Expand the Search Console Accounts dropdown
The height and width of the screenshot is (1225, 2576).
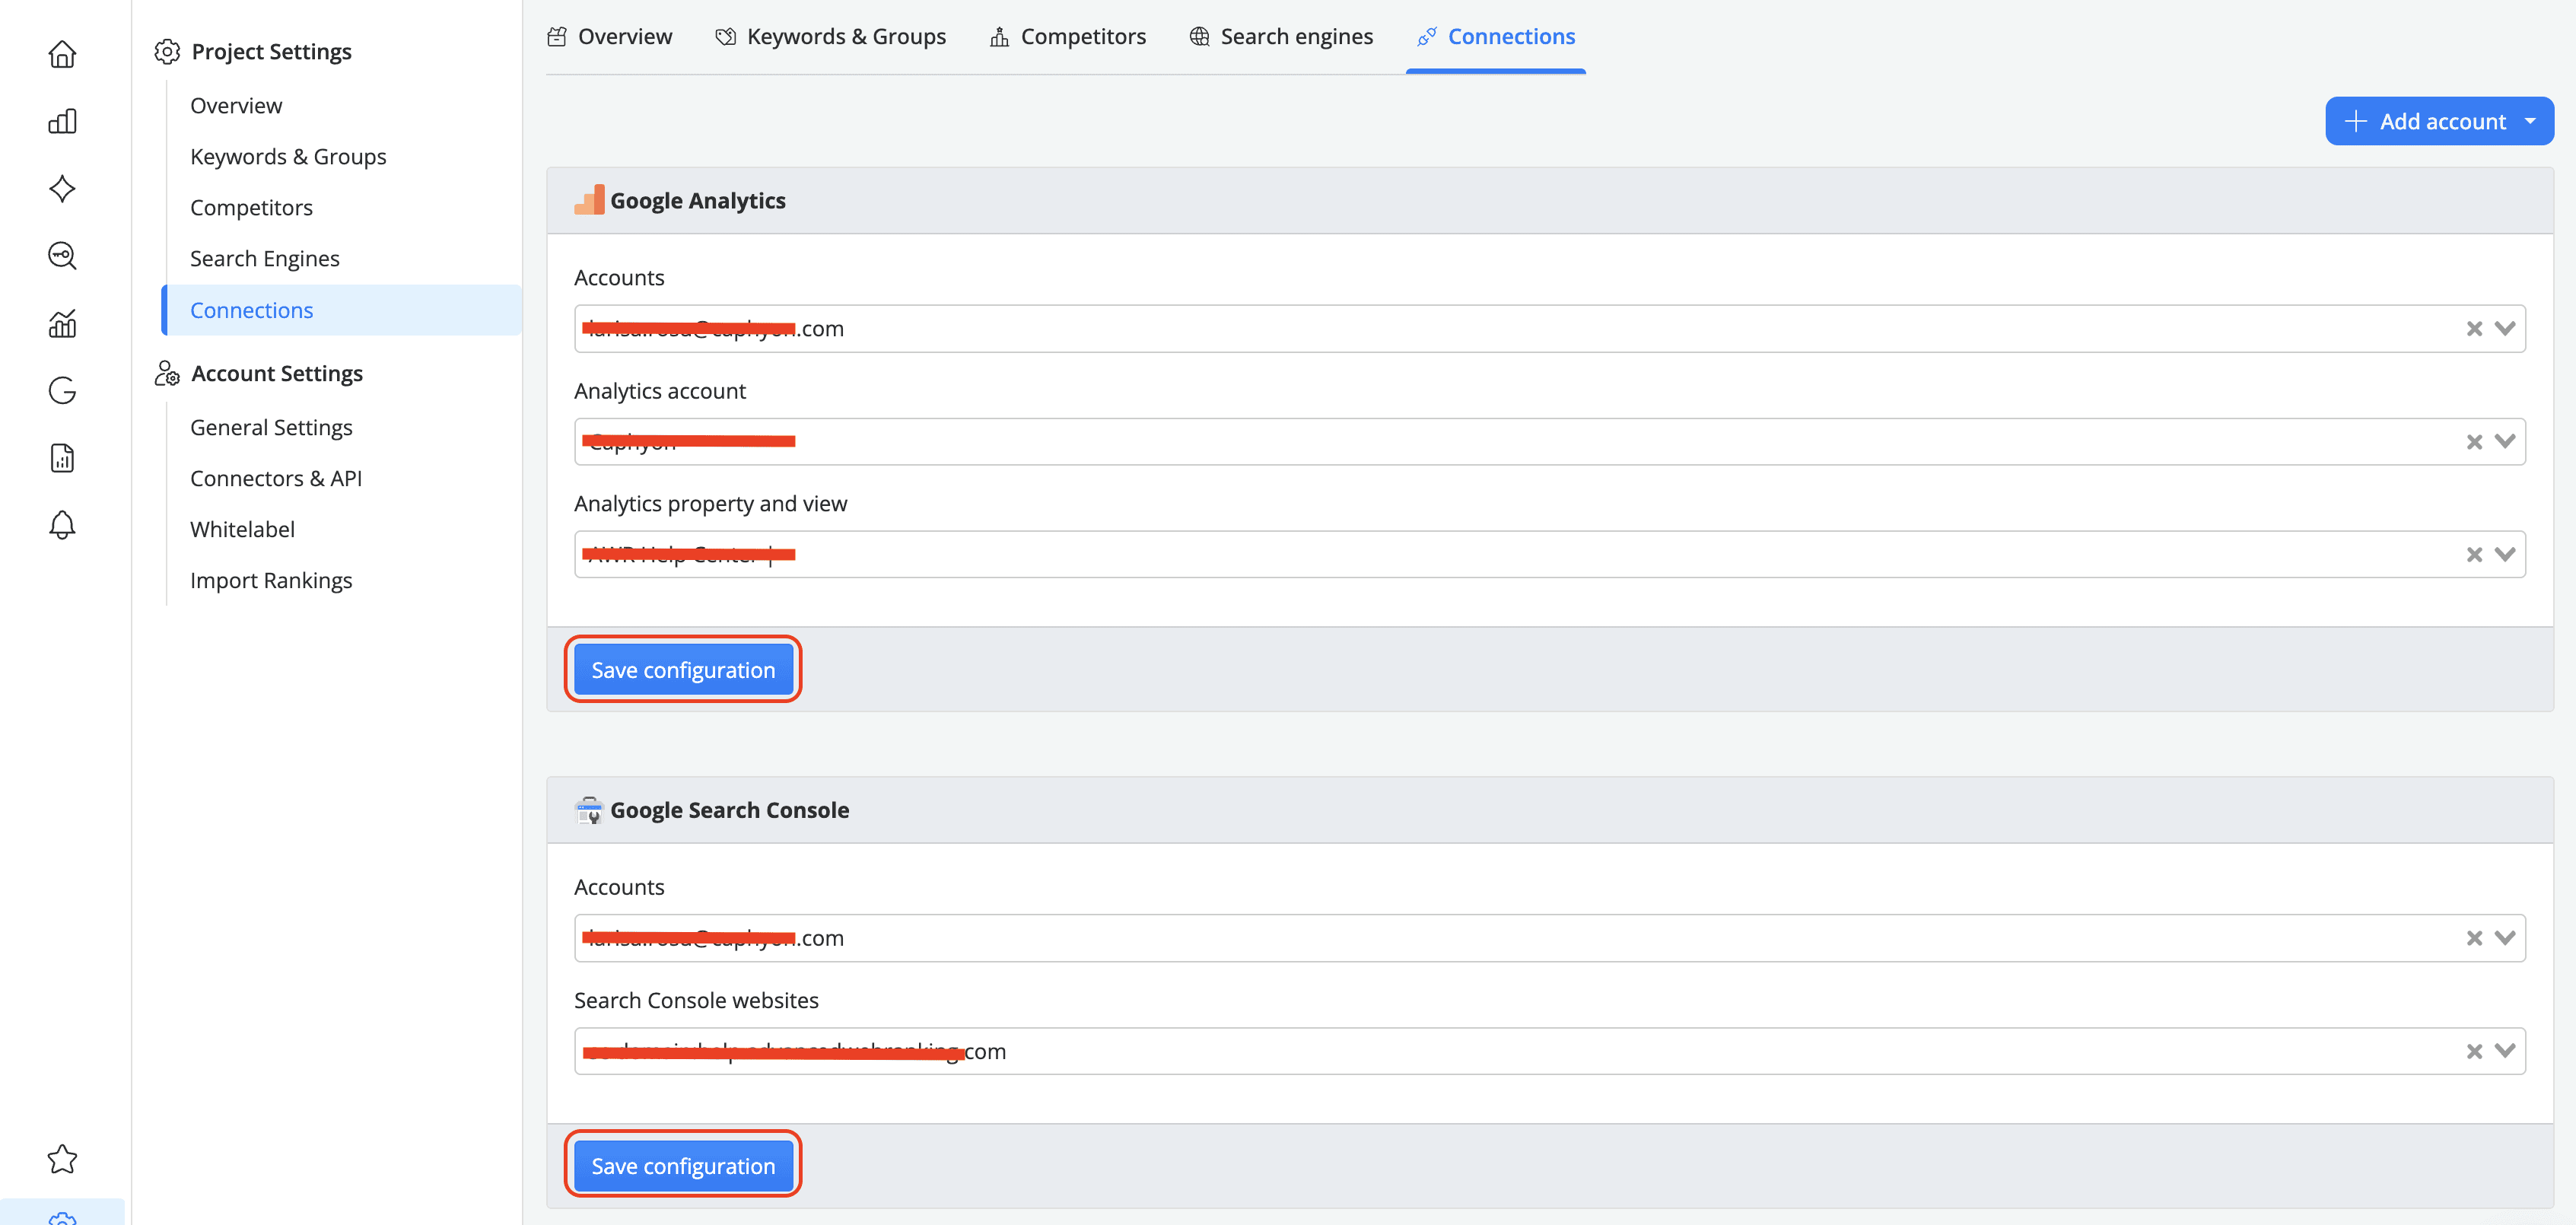point(2504,937)
